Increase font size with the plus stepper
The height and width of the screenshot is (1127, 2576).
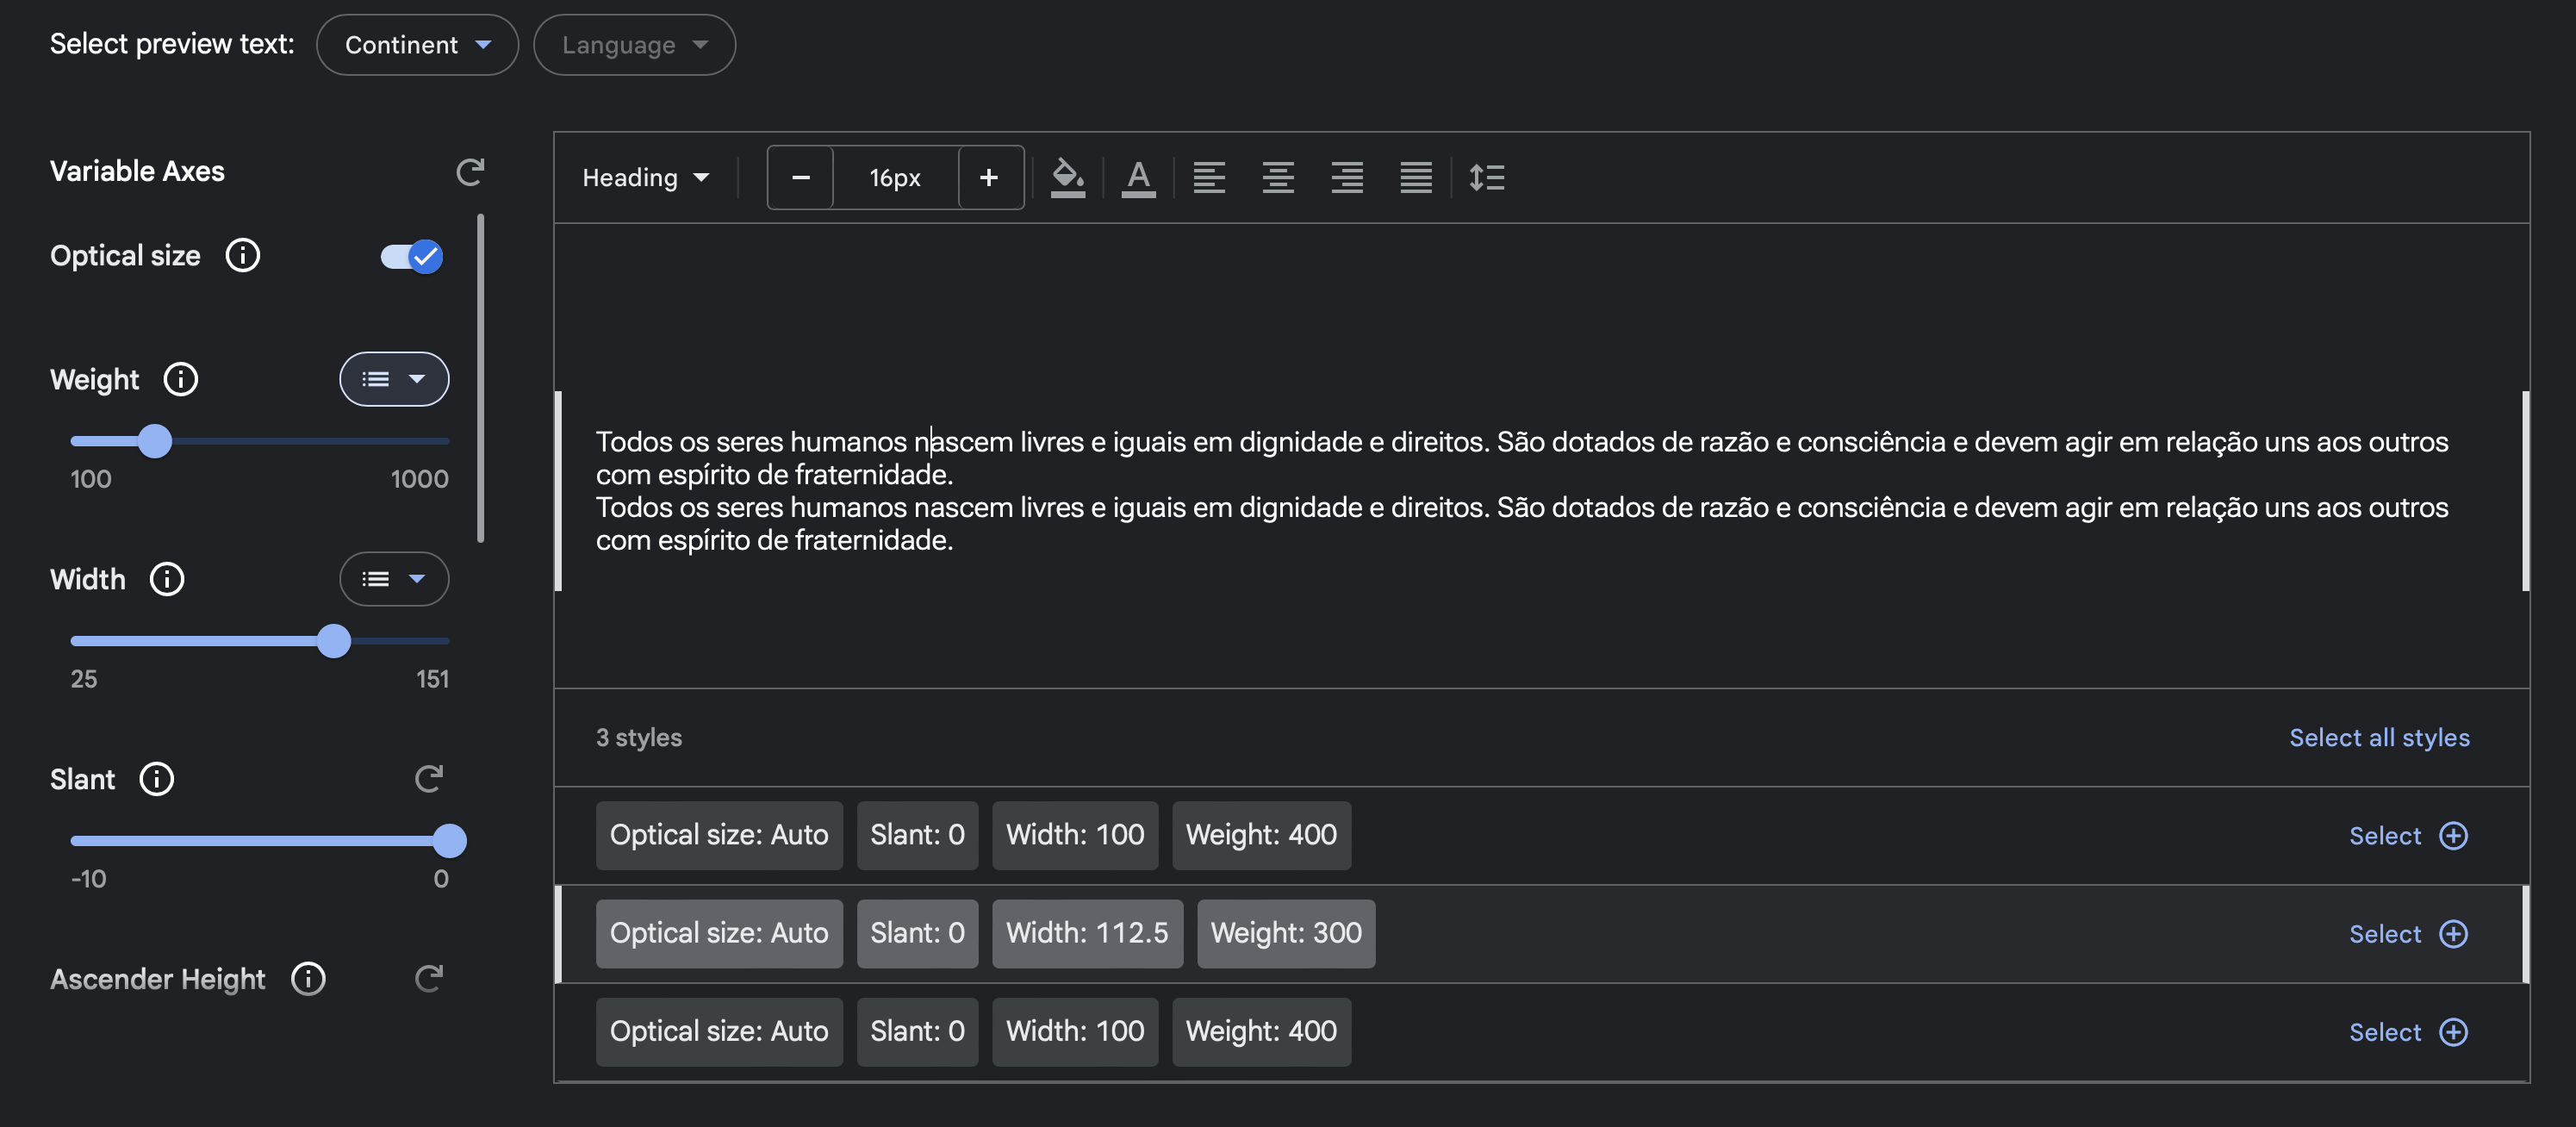click(988, 177)
